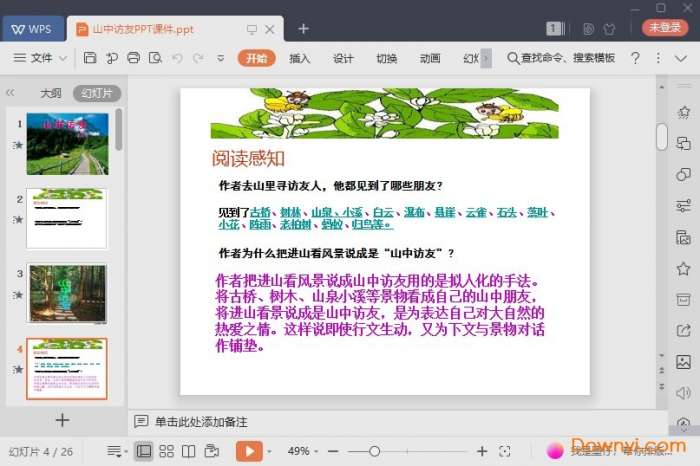Click the 查找命令、搜索模板 search field
This screenshot has width=700, height=466.
pos(562,58)
